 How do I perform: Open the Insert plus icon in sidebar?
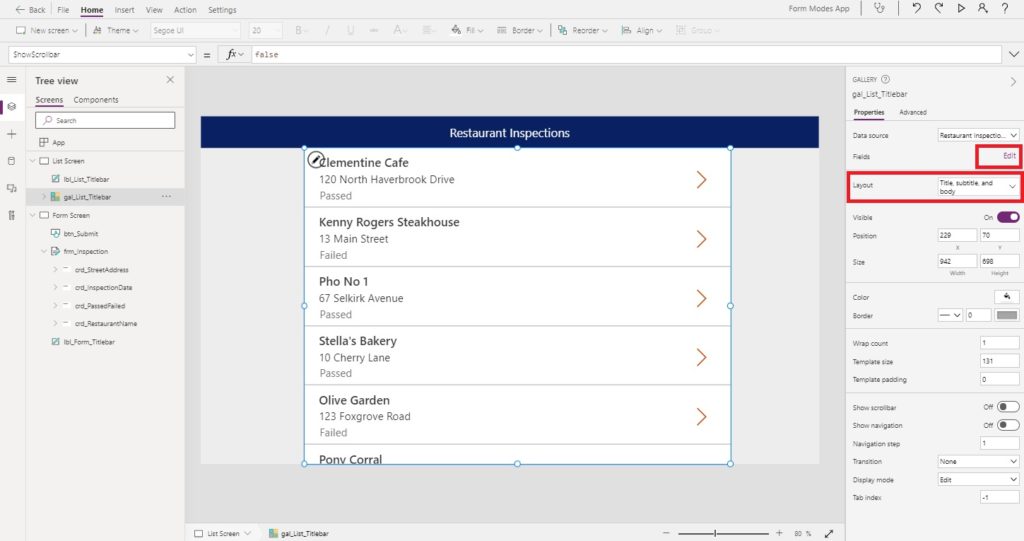click(x=12, y=134)
